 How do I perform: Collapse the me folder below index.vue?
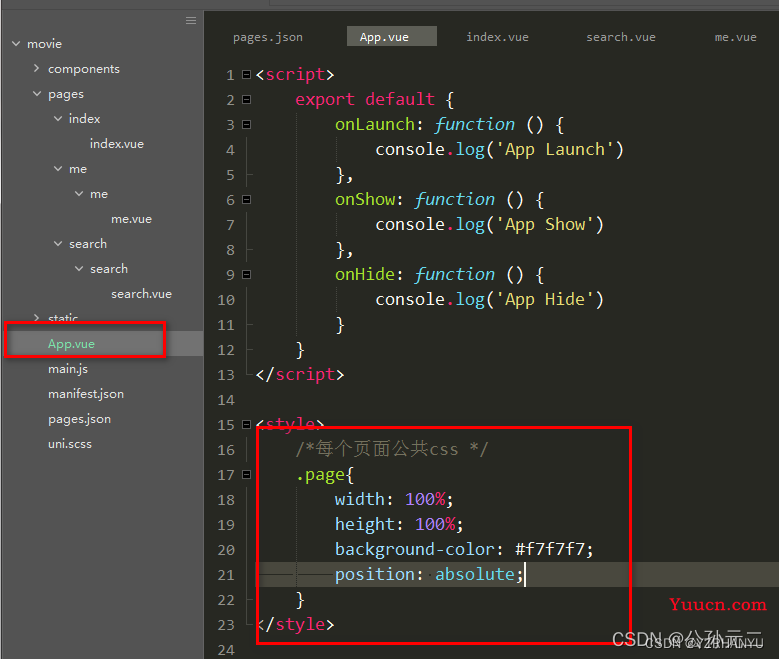[58, 168]
